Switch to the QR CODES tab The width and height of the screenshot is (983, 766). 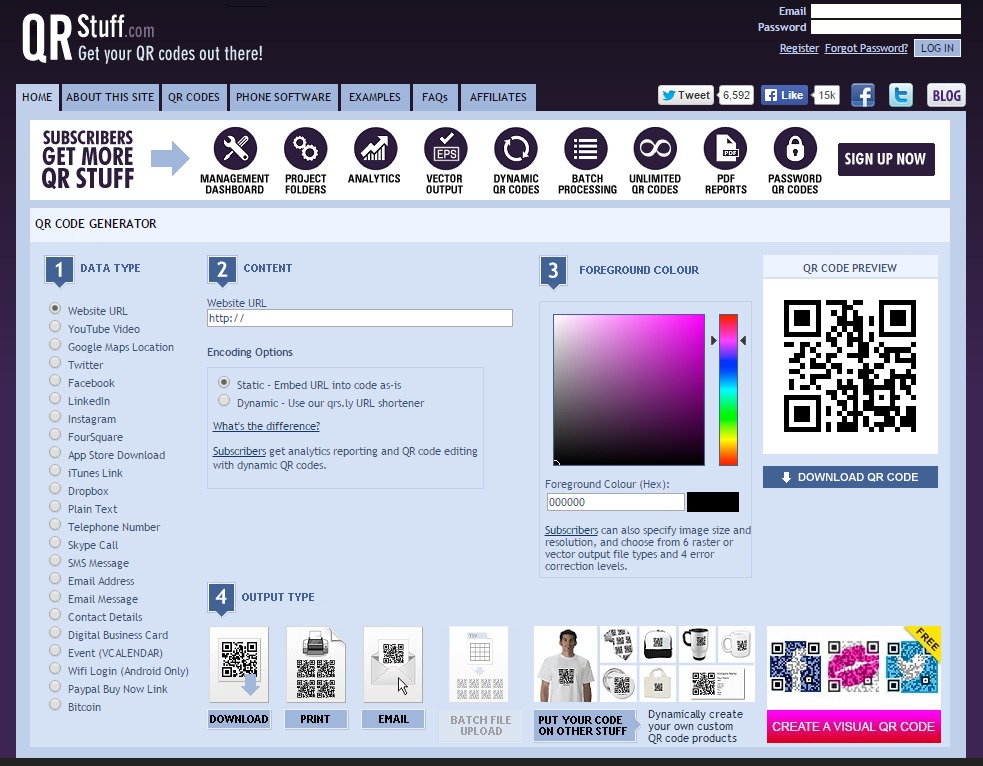click(x=194, y=97)
